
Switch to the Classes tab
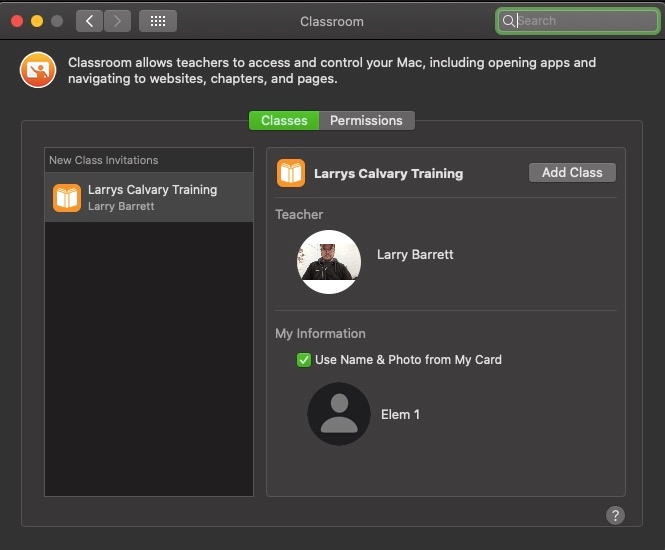284,120
